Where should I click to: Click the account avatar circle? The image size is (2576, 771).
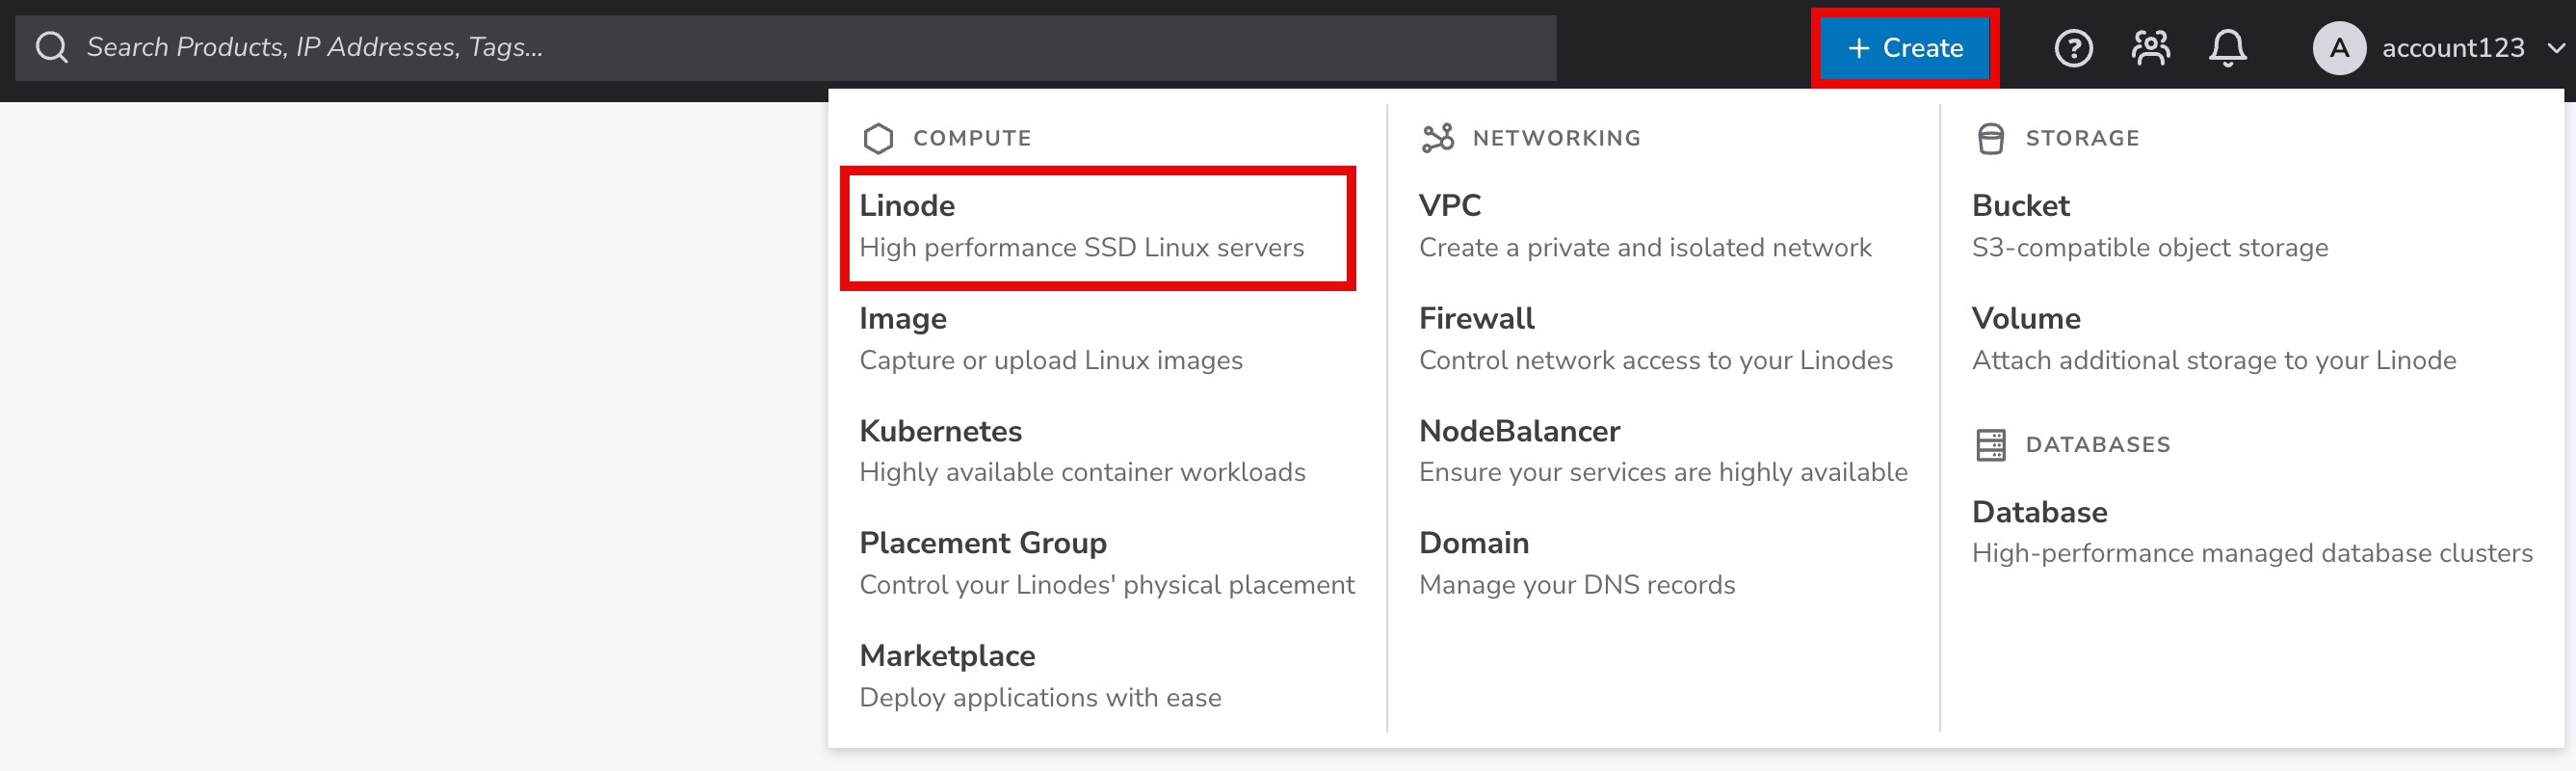point(2339,48)
